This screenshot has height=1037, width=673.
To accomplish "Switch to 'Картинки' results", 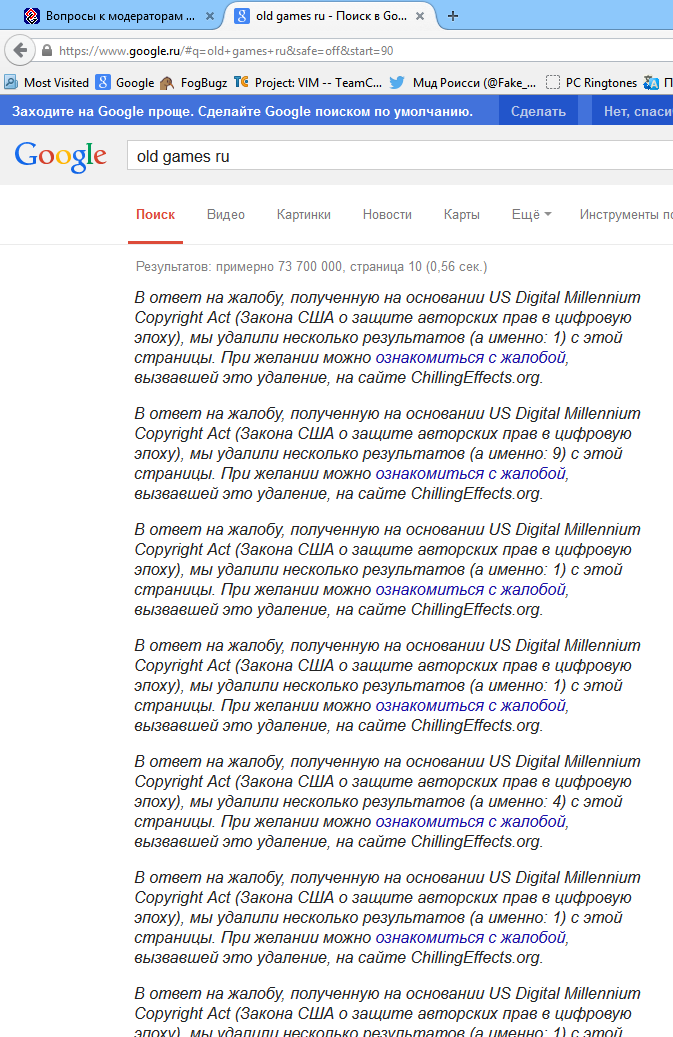I will click(303, 214).
